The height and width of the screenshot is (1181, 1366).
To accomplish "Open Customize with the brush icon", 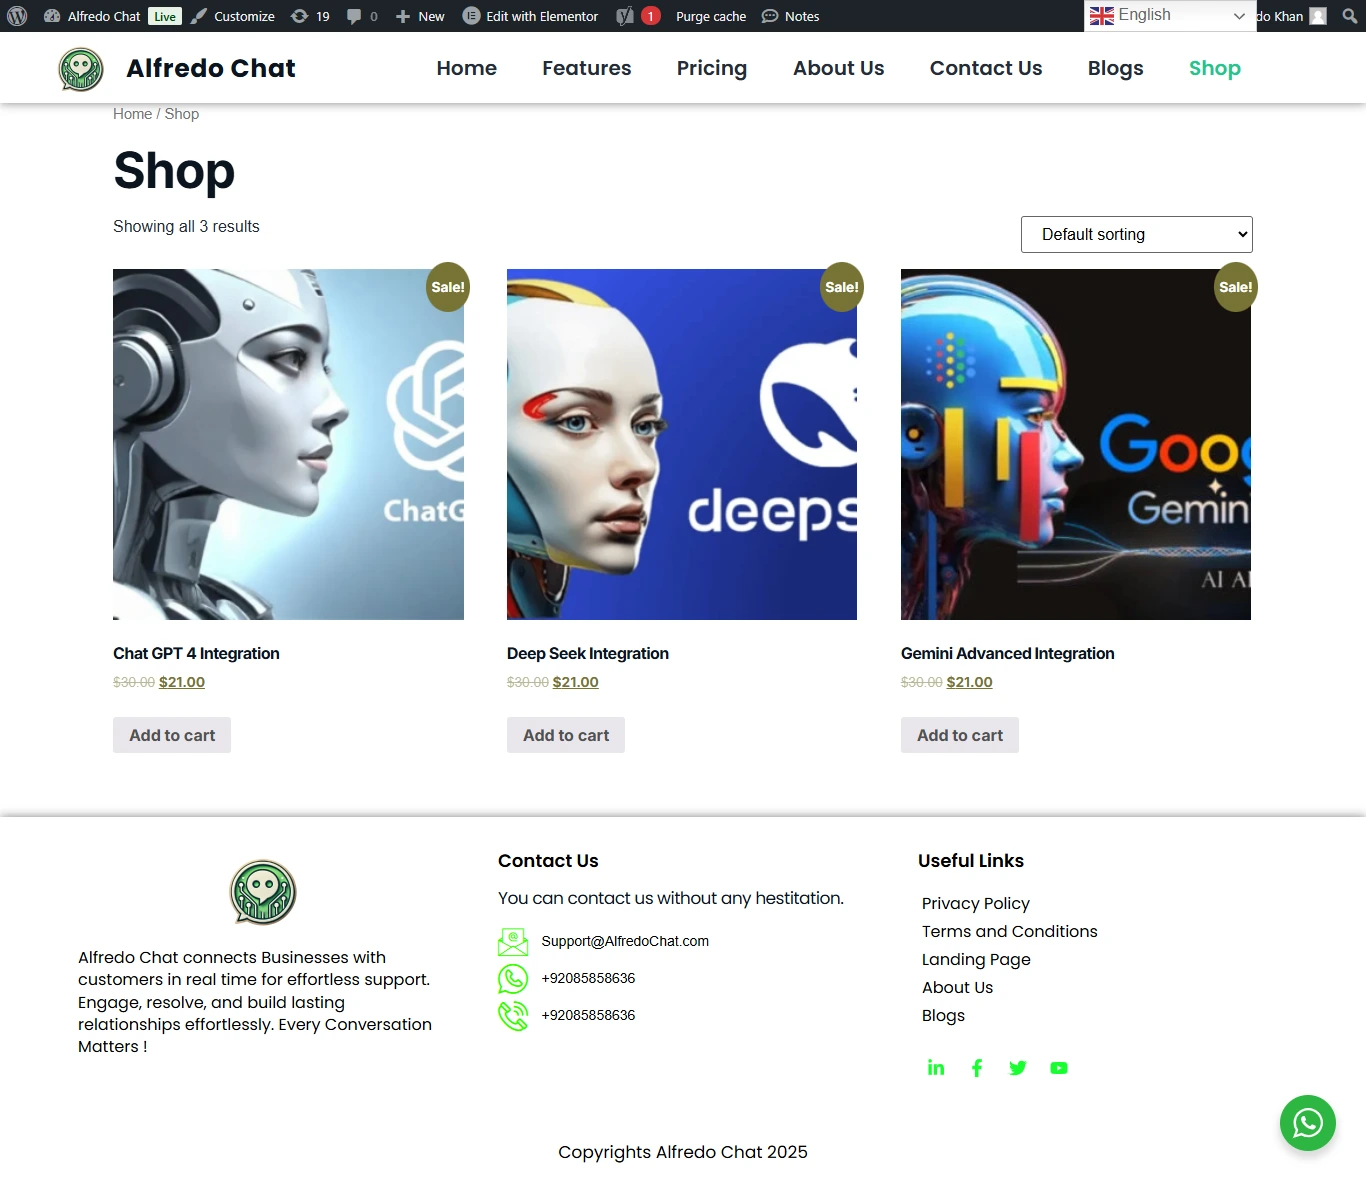I will 199,16.
